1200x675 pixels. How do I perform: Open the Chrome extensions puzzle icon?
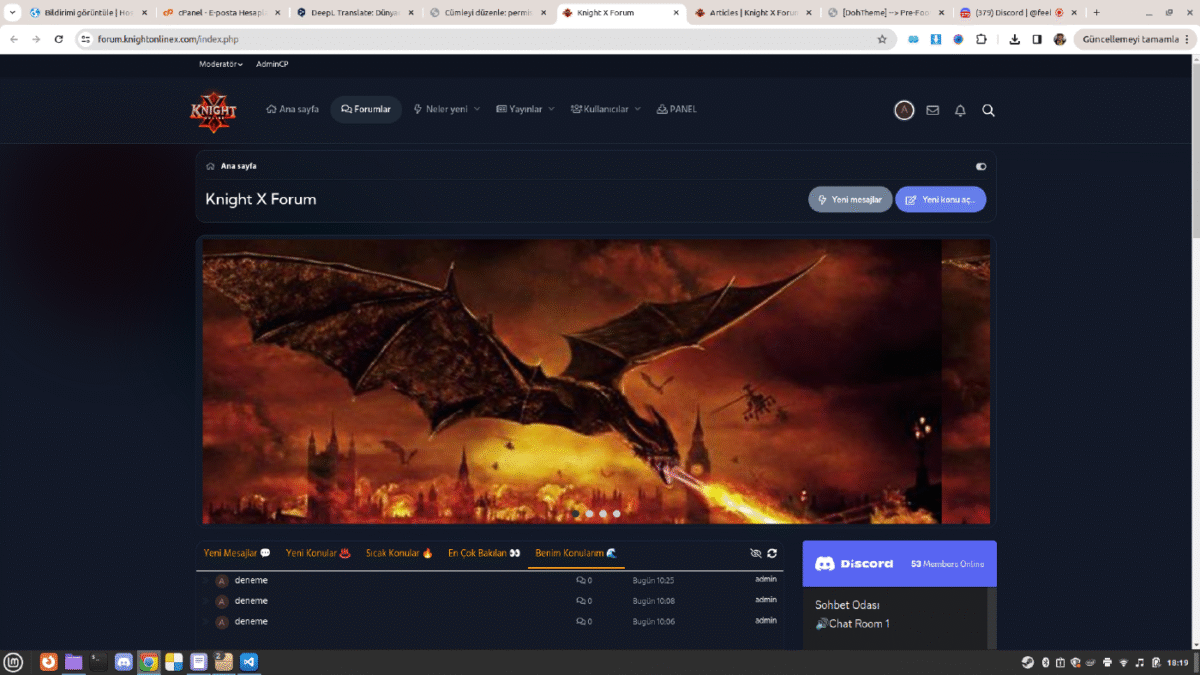[x=981, y=39]
